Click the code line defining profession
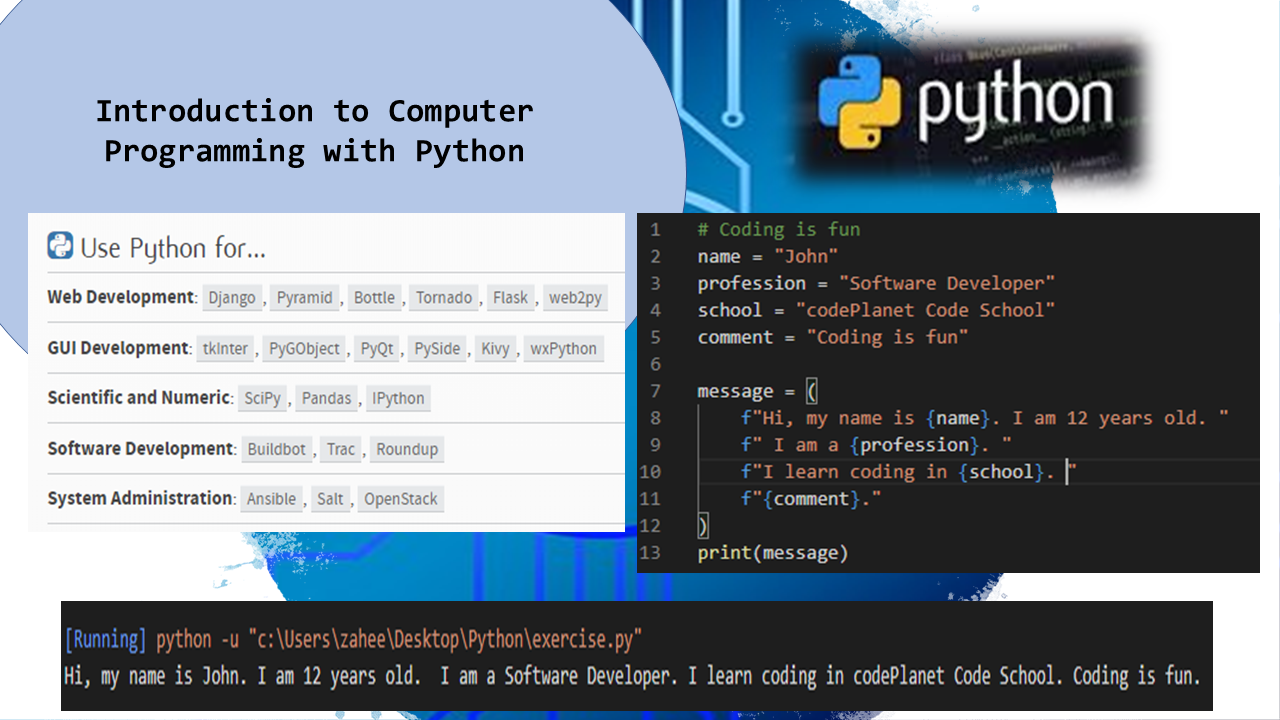Image resolution: width=1280 pixels, height=720 pixels. pyautogui.click(x=876, y=283)
